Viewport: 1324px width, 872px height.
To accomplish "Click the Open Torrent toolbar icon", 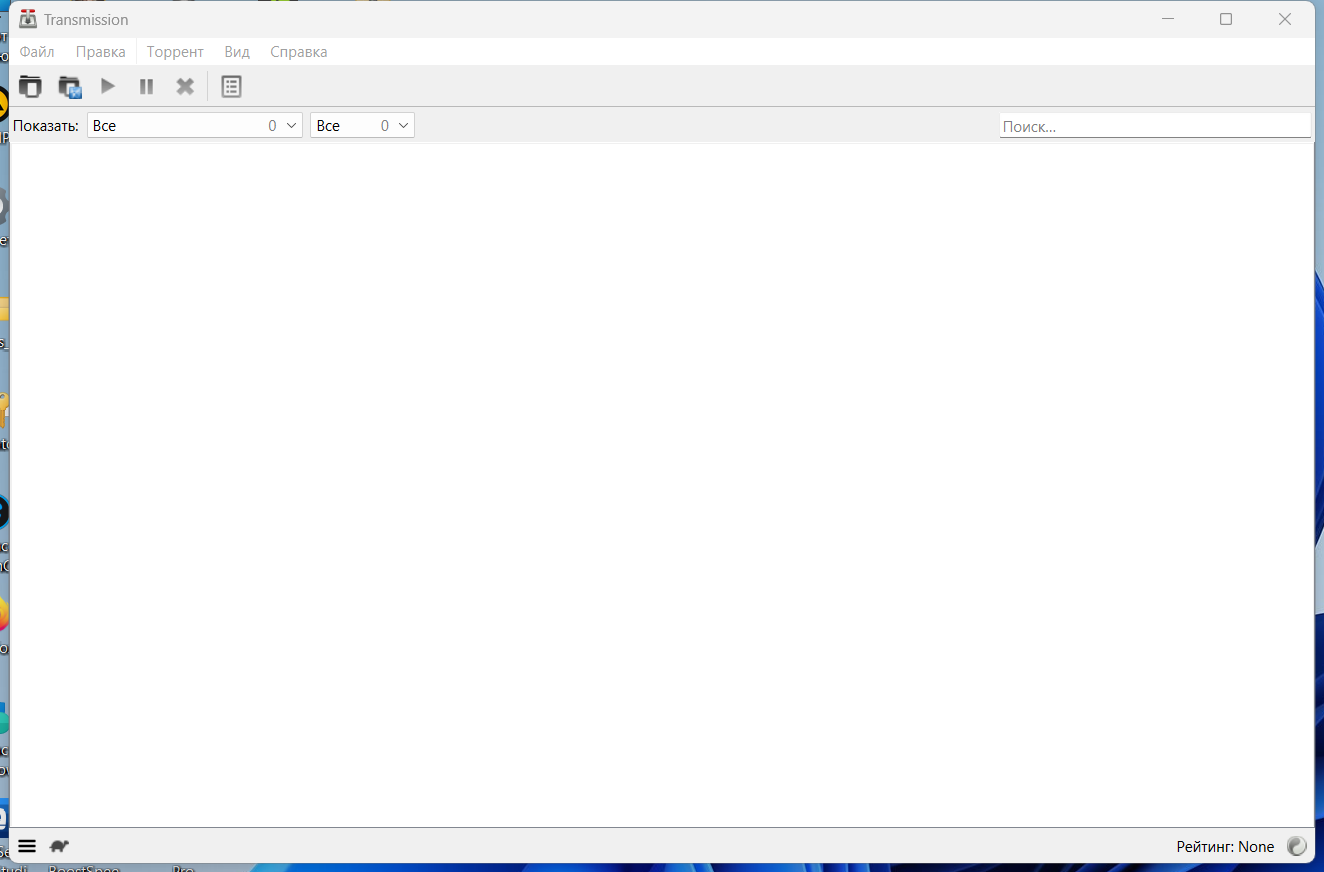I will [x=30, y=87].
